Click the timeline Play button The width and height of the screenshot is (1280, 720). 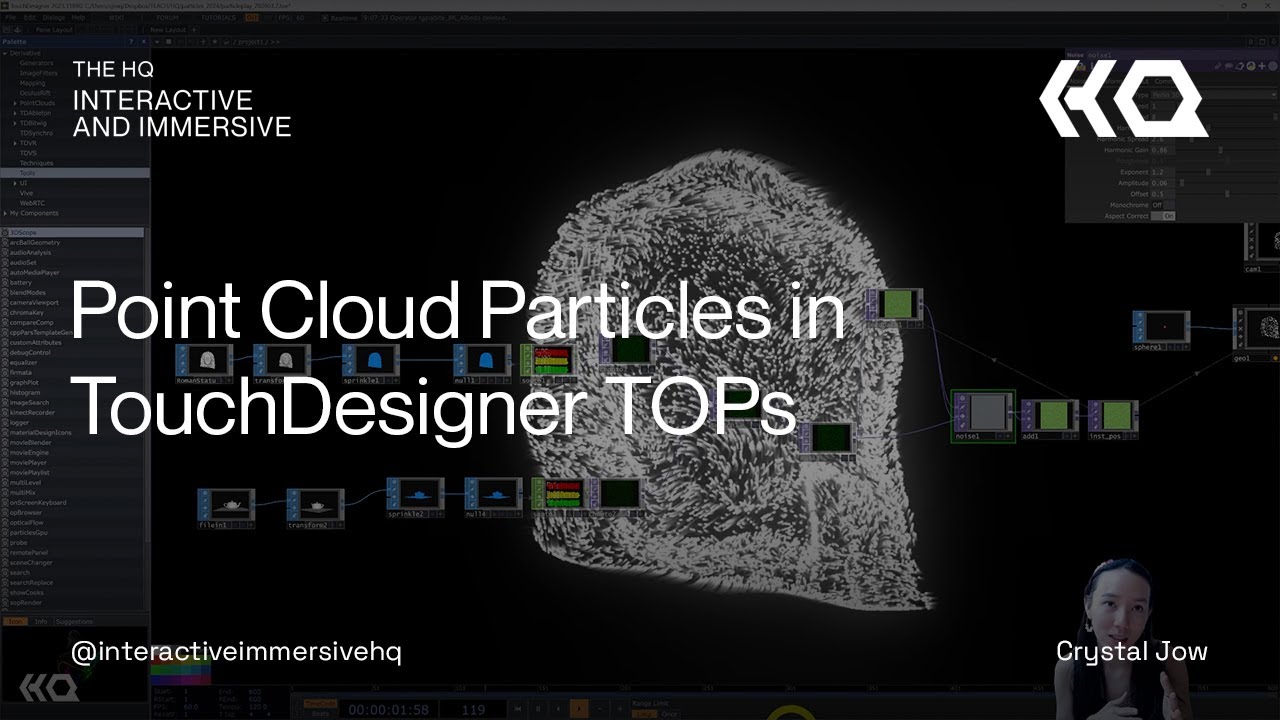pos(578,709)
